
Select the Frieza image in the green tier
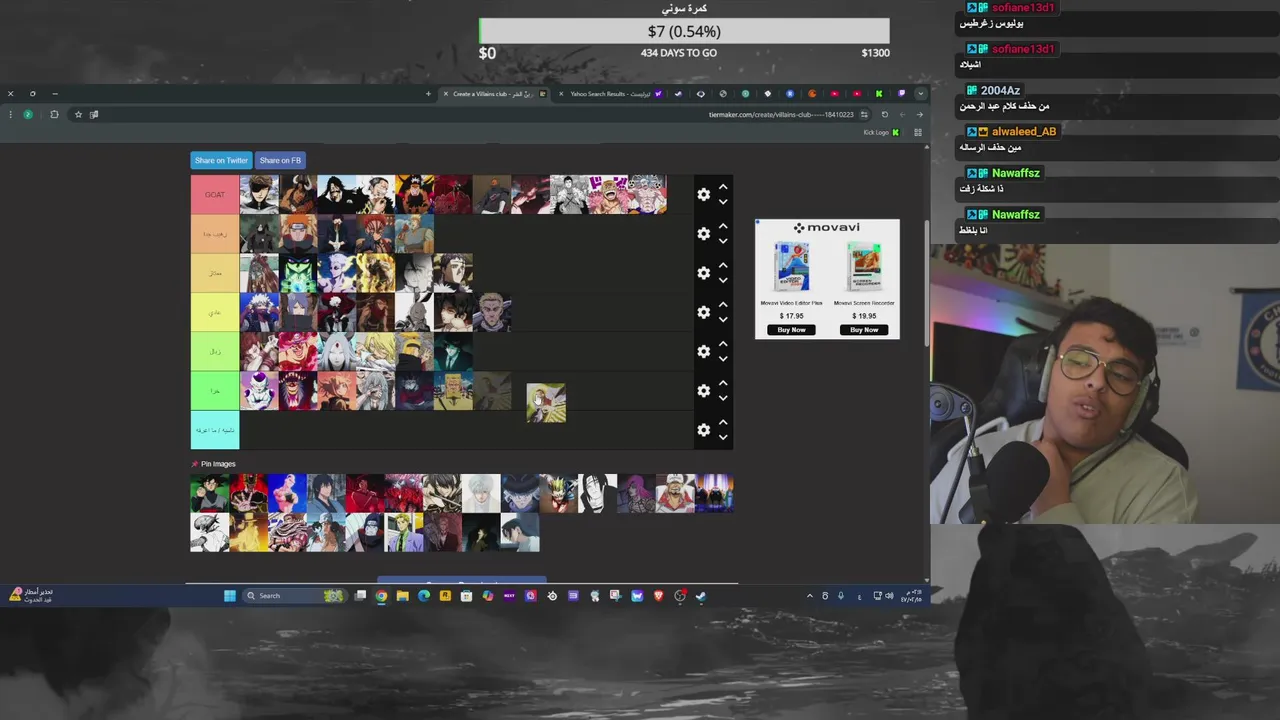tap(259, 391)
